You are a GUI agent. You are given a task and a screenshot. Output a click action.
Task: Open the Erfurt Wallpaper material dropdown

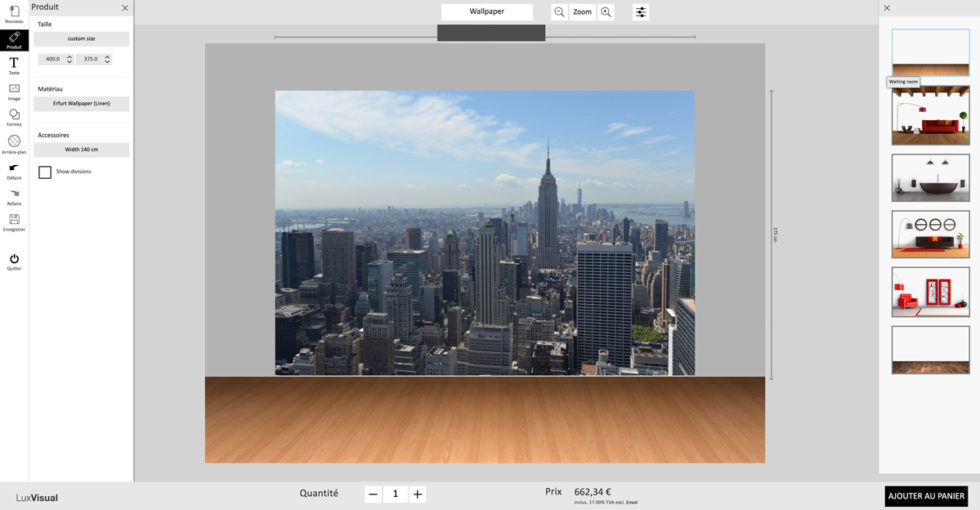pos(81,103)
